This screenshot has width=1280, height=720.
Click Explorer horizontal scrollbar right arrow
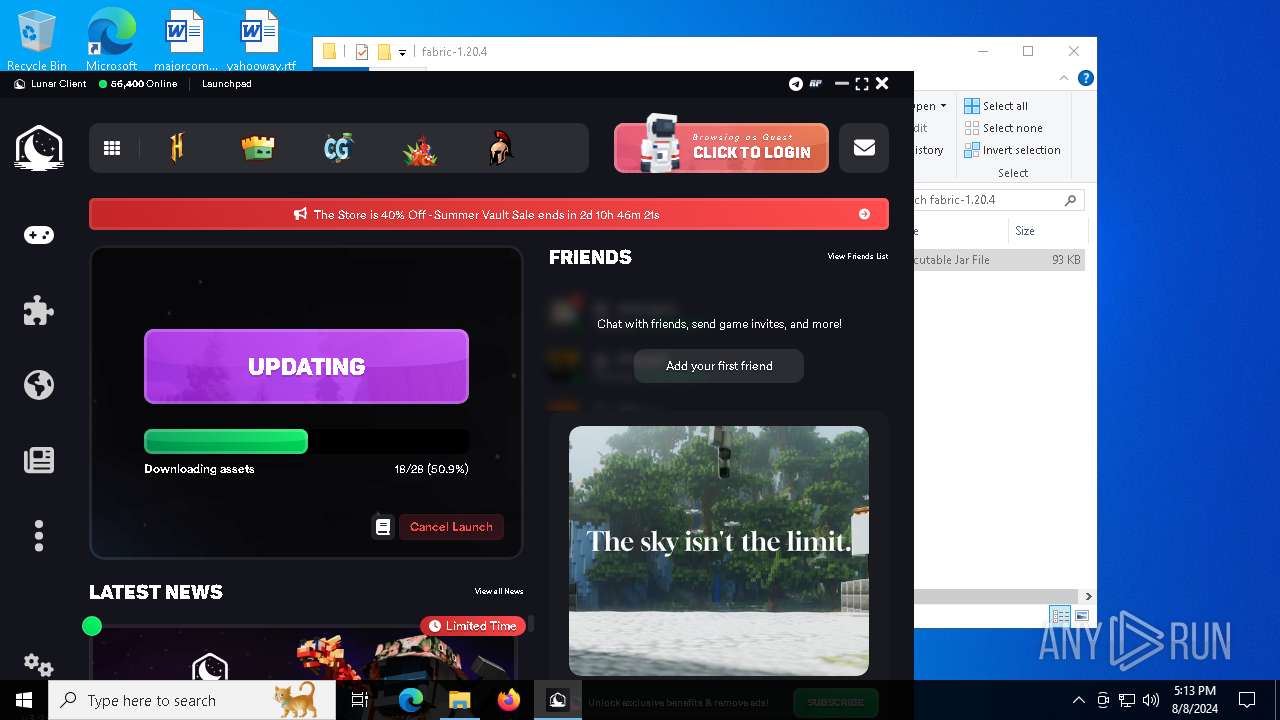[x=1088, y=596]
